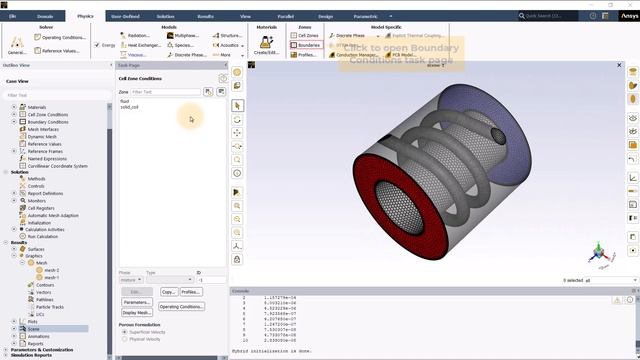Image resolution: width=640 pixels, height=360 pixels.
Task: Switch to the User-Defined ribbon tab
Action: coord(125,16)
